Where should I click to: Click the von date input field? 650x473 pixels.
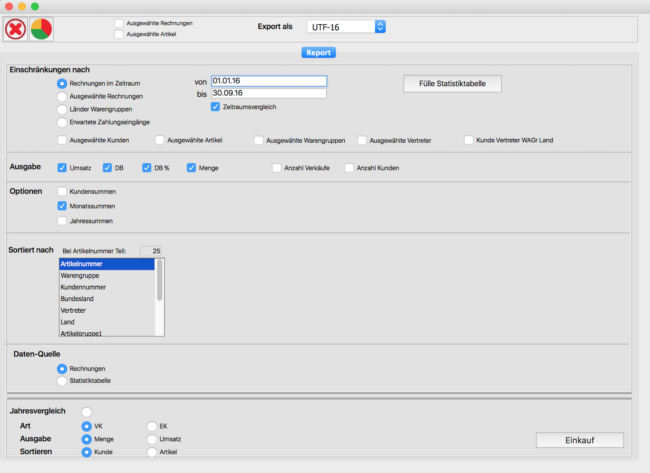point(268,81)
